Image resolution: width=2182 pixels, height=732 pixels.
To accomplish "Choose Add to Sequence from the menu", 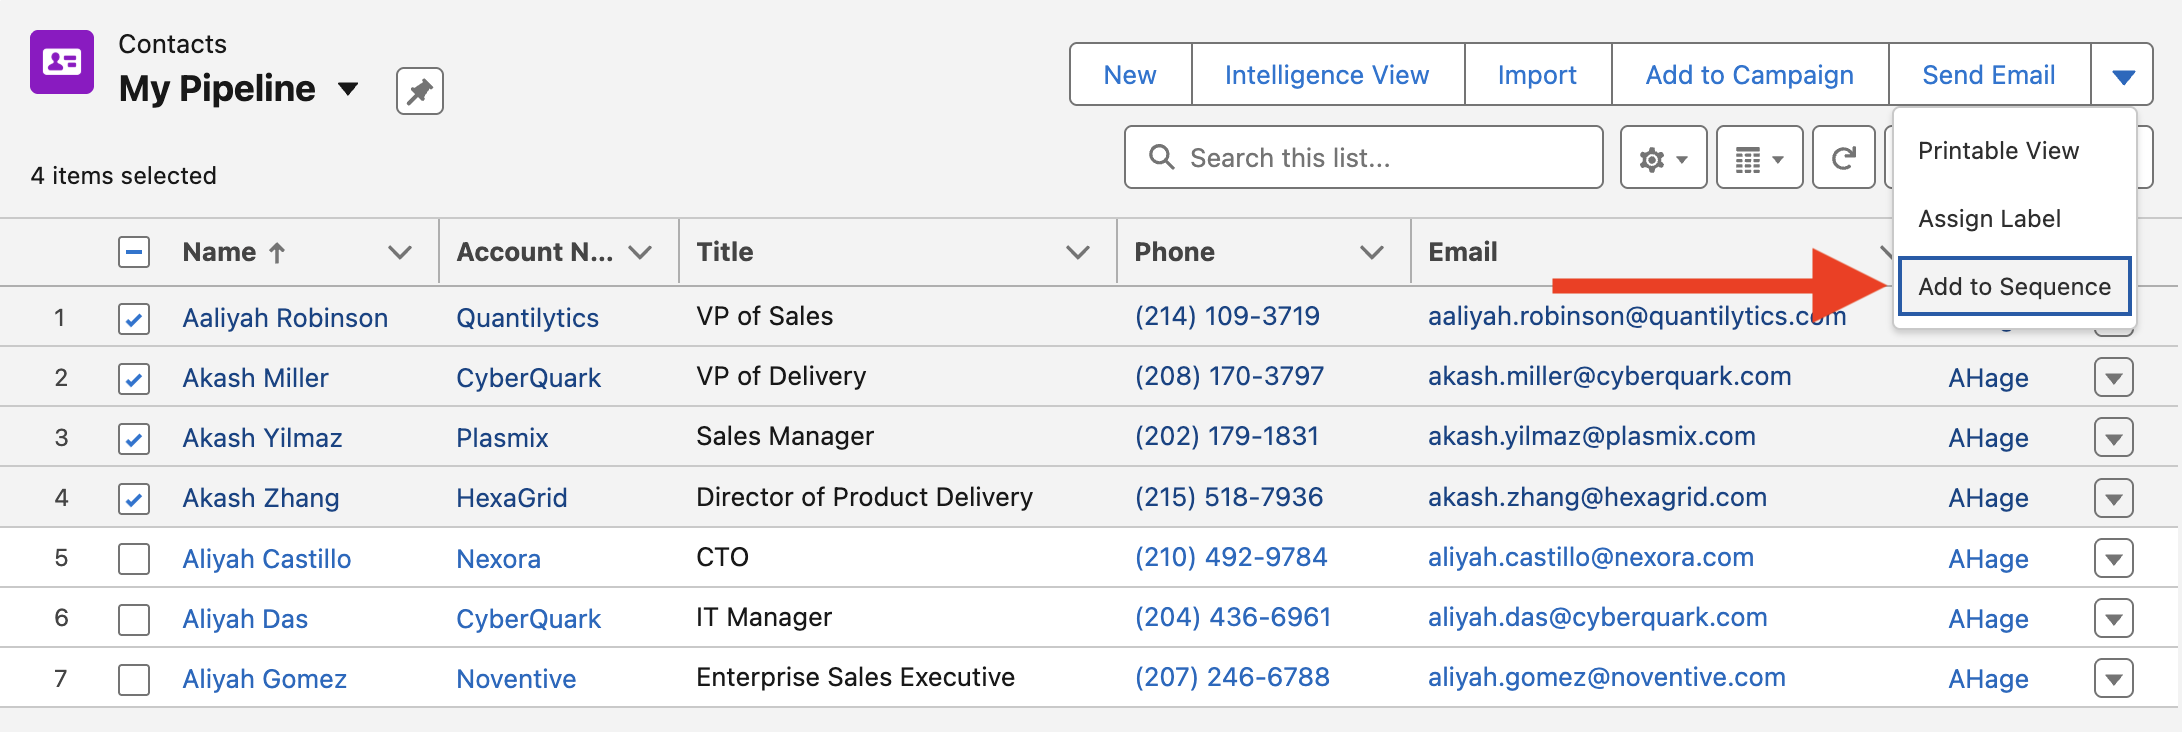I will pyautogui.click(x=2013, y=285).
